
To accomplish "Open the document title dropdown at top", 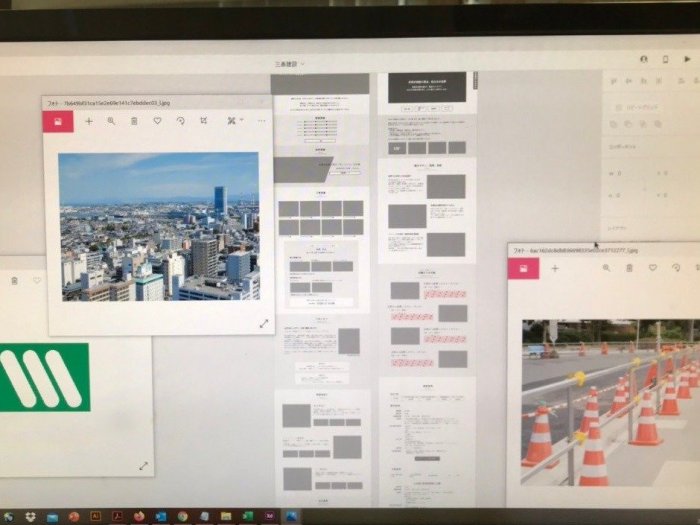I will (x=290, y=63).
